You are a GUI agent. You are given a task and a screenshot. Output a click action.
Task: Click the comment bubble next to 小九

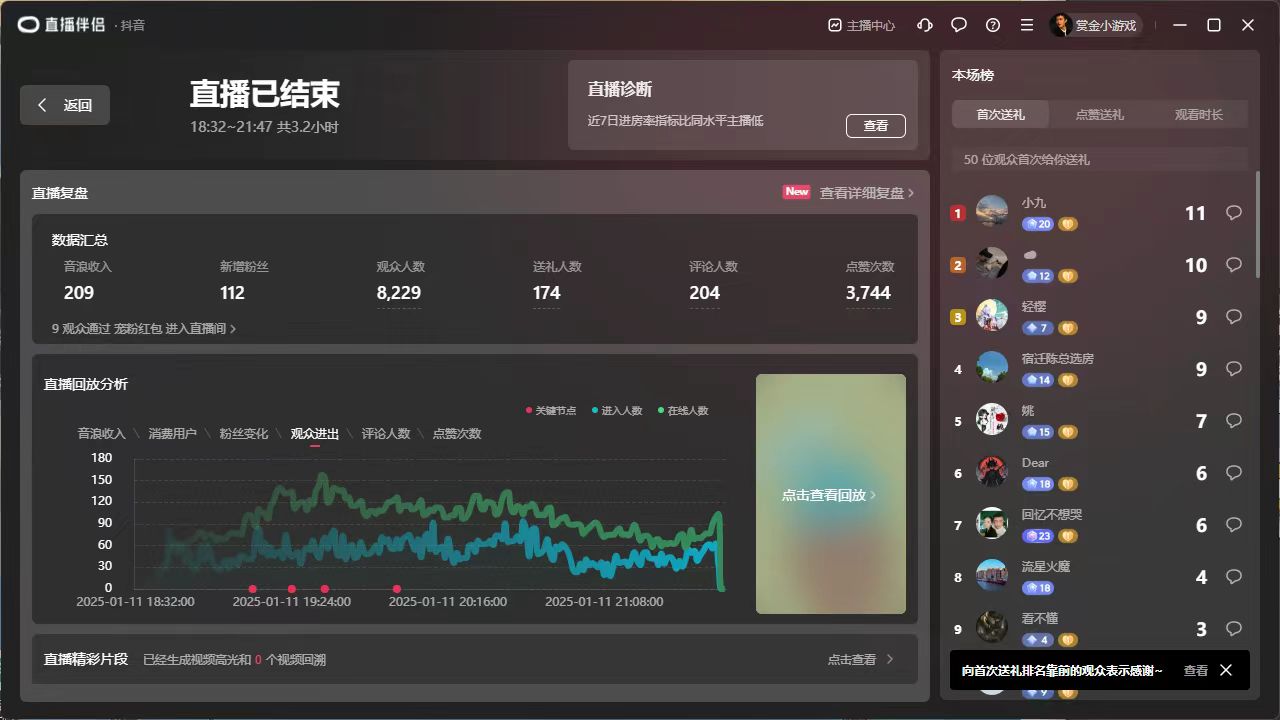click(1233, 212)
